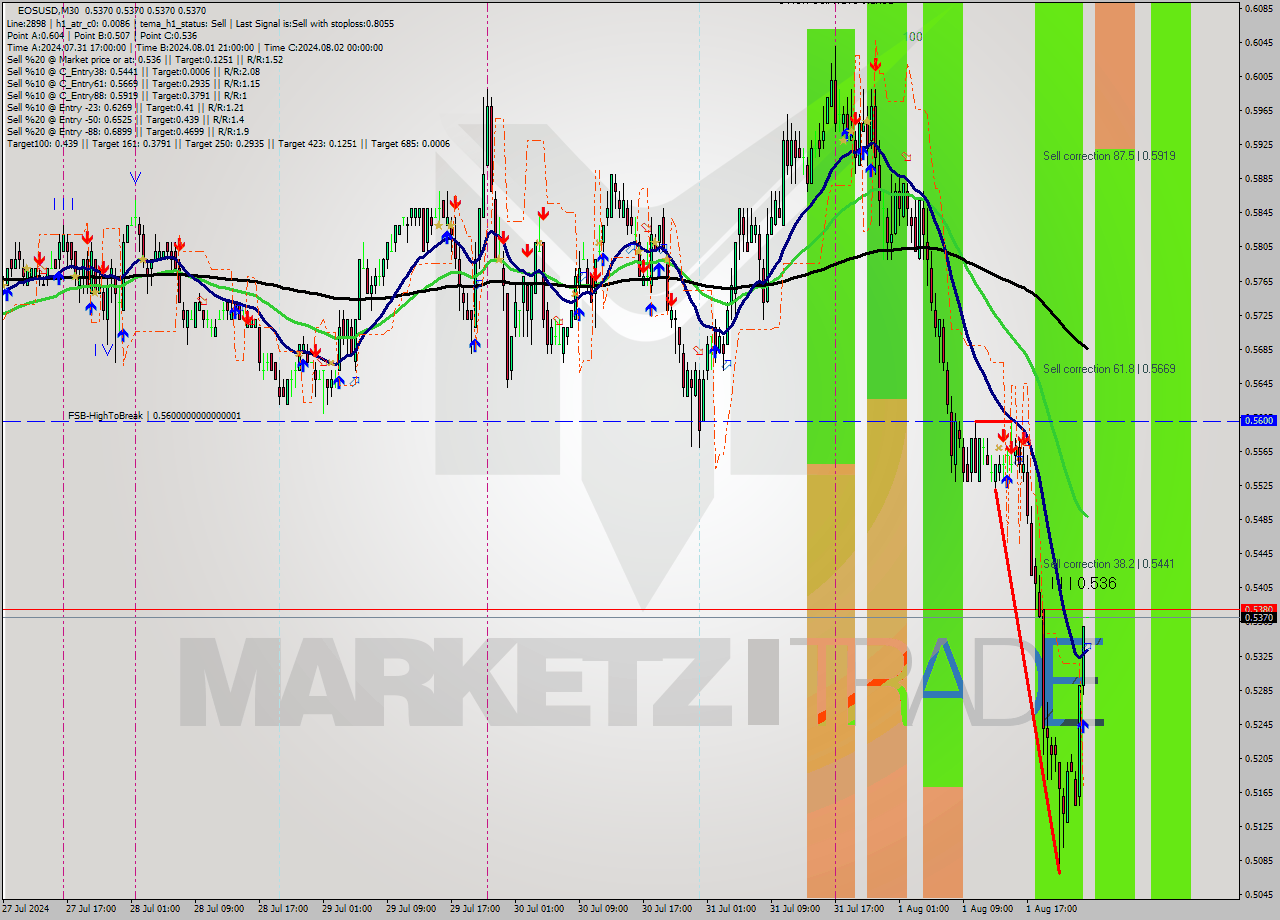This screenshot has height=920, width=1280.
Task: Click the 0.5925 price axis value
Action: 1259,144
